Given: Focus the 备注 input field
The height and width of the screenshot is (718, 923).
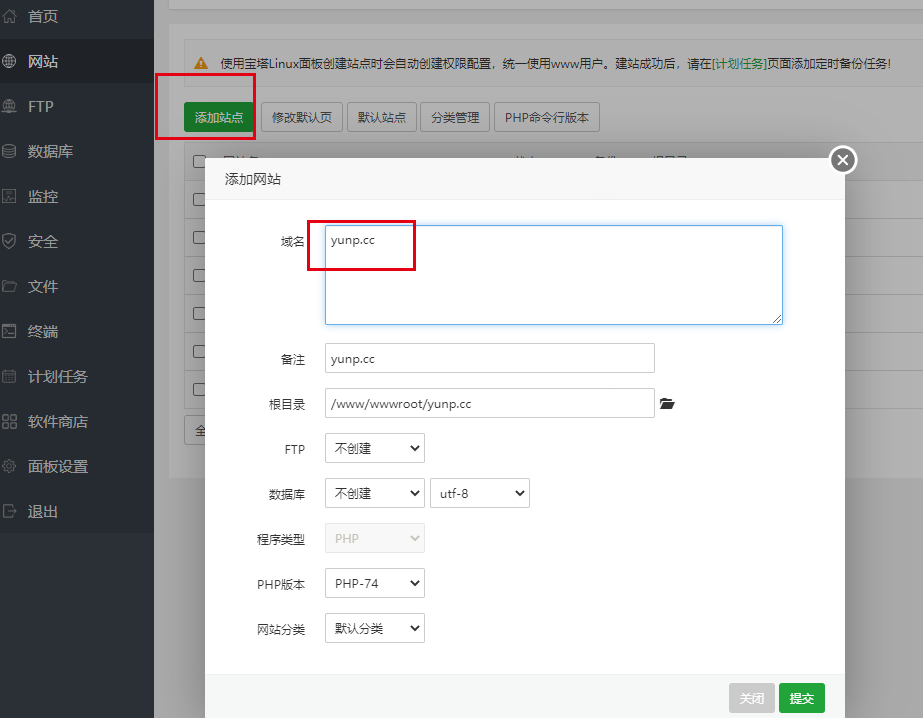Looking at the screenshot, I should 490,358.
